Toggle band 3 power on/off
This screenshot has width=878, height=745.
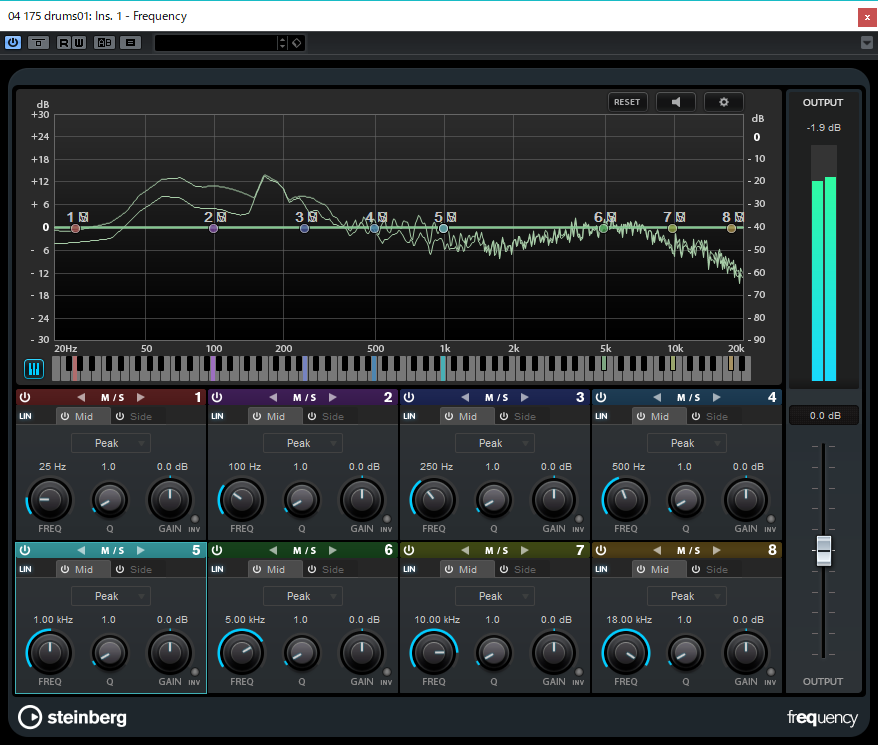point(409,397)
